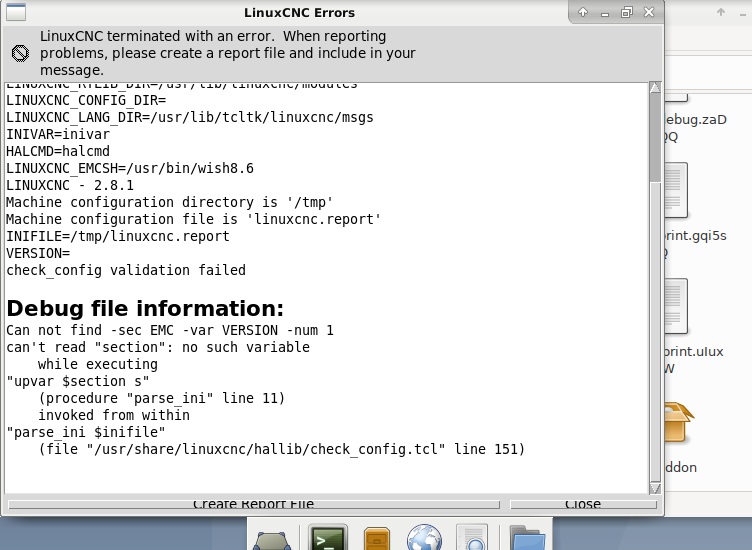Open the Terminal launcher in the dock
The height and width of the screenshot is (550, 752).
pyautogui.click(x=328, y=538)
